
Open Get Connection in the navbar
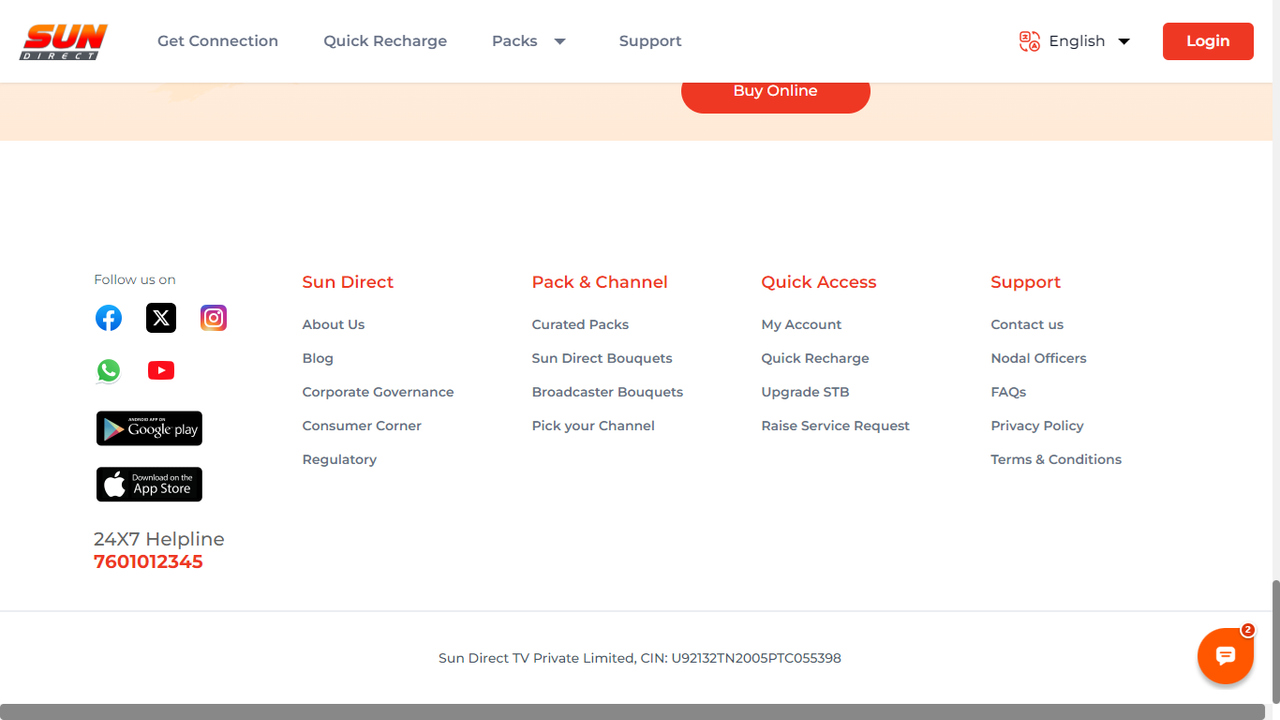click(218, 41)
